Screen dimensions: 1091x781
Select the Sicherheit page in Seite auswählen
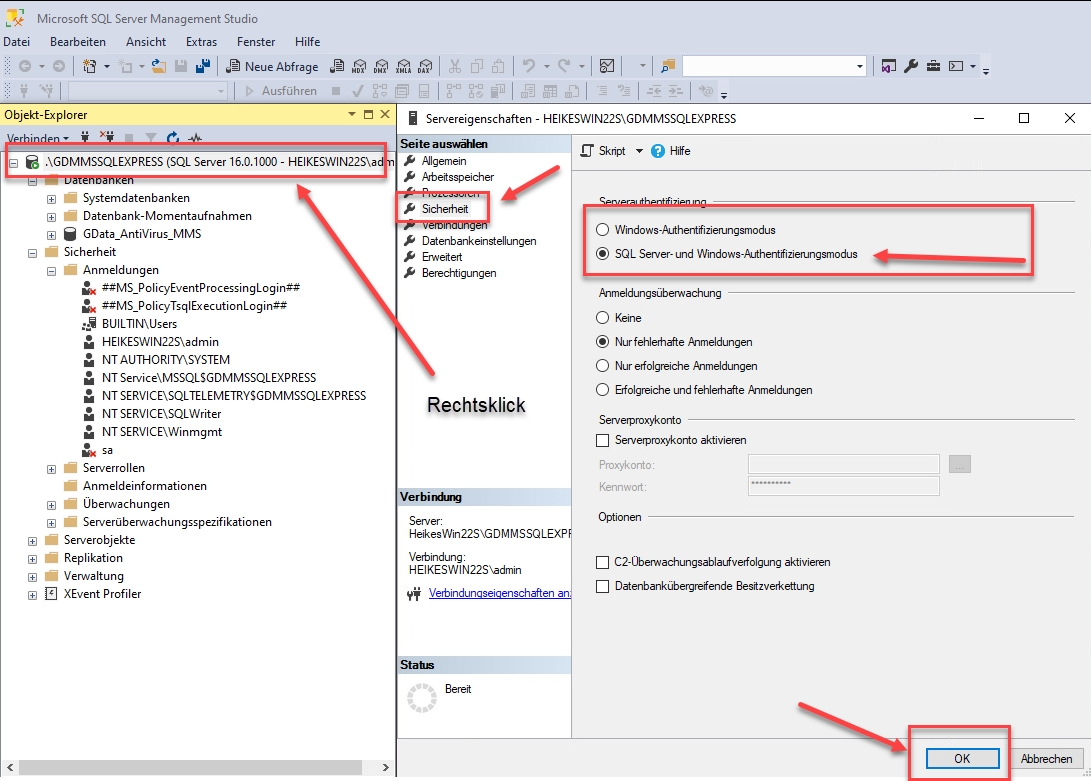445,209
